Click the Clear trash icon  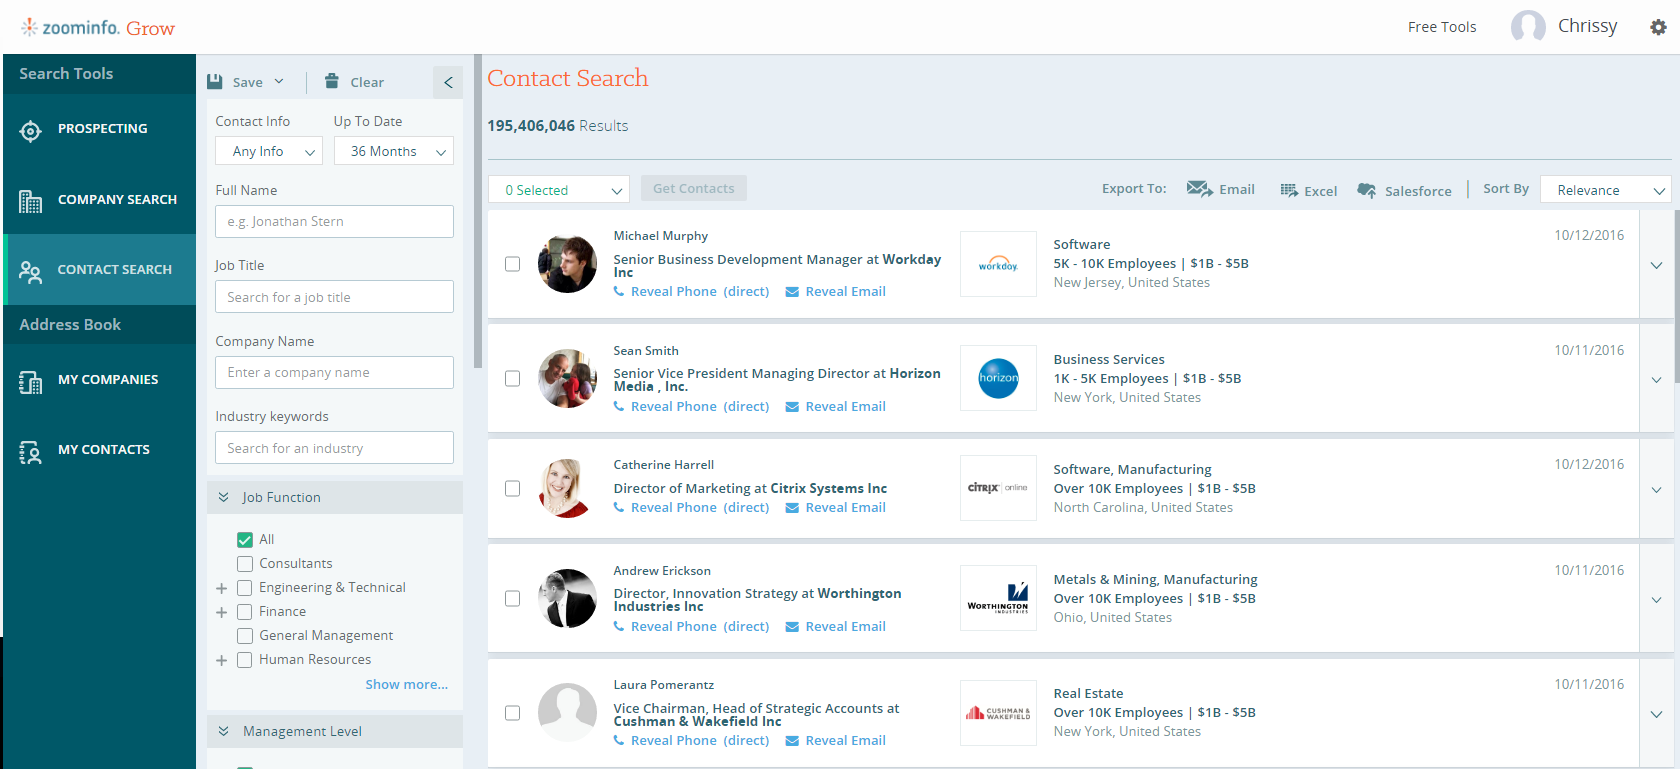332,81
